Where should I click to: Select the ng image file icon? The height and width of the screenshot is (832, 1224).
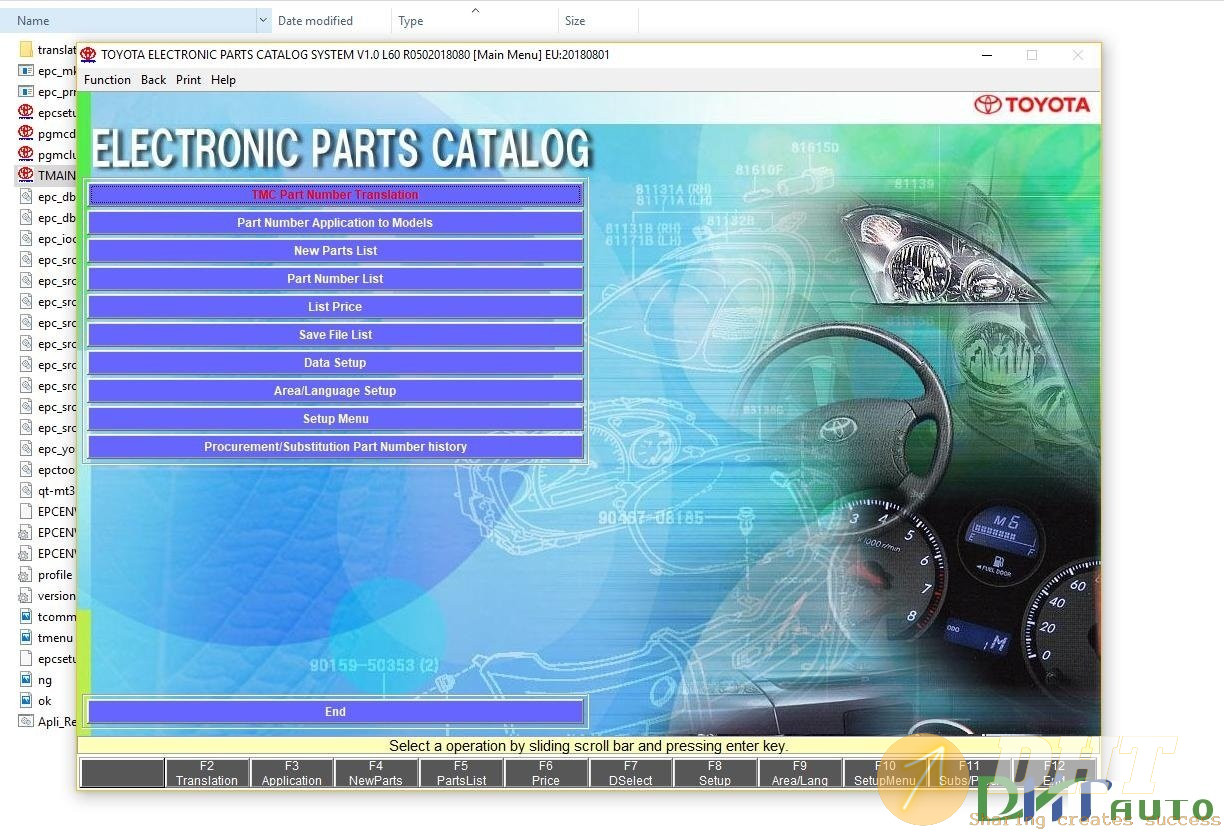tap(27, 680)
